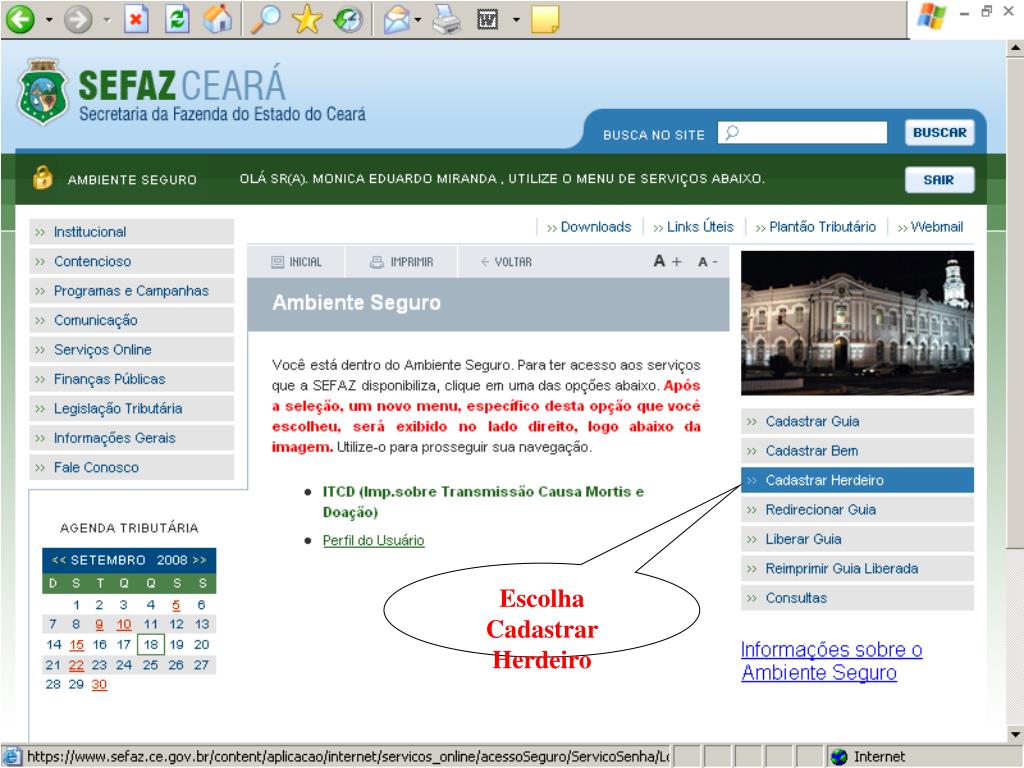Click Informações sobre o Ambiente Seguro link
The height and width of the screenshot is (768, 1024).
(x=831, y=661)
